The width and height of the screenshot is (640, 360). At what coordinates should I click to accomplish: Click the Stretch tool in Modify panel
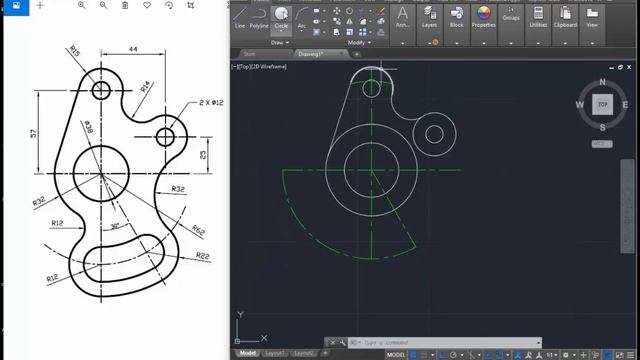pos(337,32)
